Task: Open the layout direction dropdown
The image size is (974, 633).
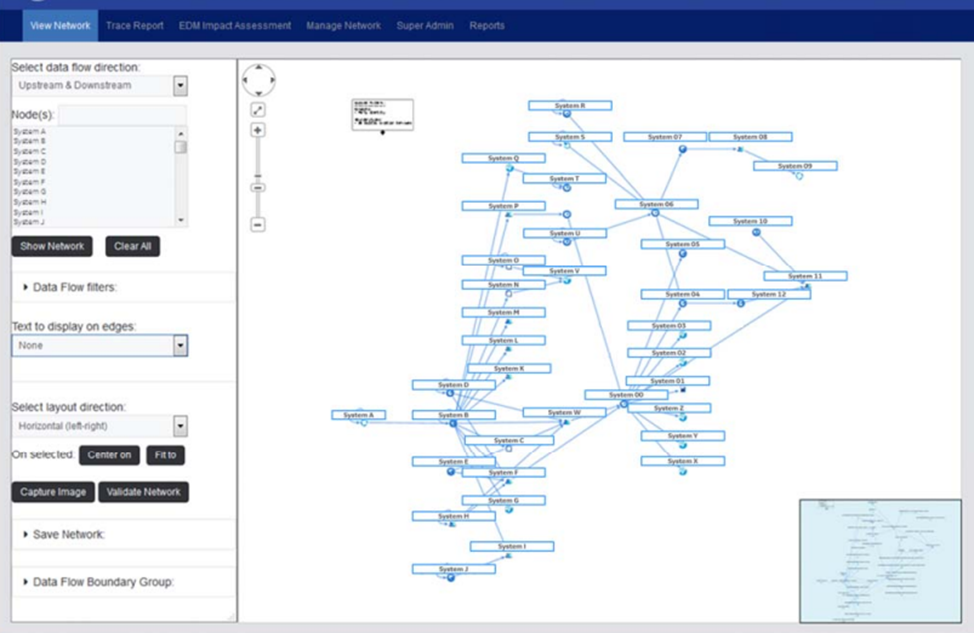Action: [180, 426]
